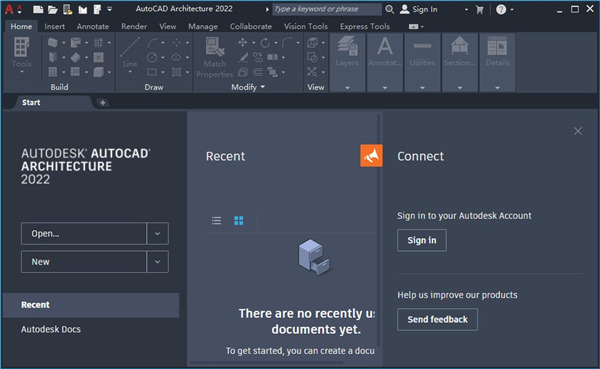The width and height of the screenshot is (600, 369).
Task: Switch to the Manage ribbon tab
Action: 203,26
